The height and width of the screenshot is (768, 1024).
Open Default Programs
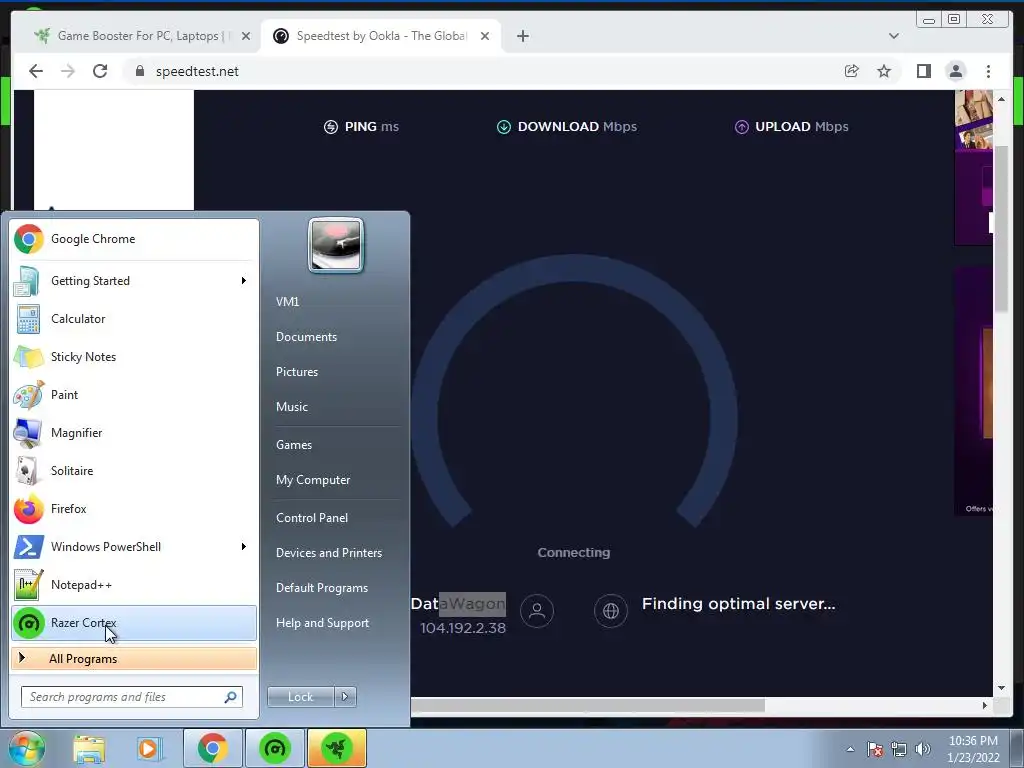point(322,588)
